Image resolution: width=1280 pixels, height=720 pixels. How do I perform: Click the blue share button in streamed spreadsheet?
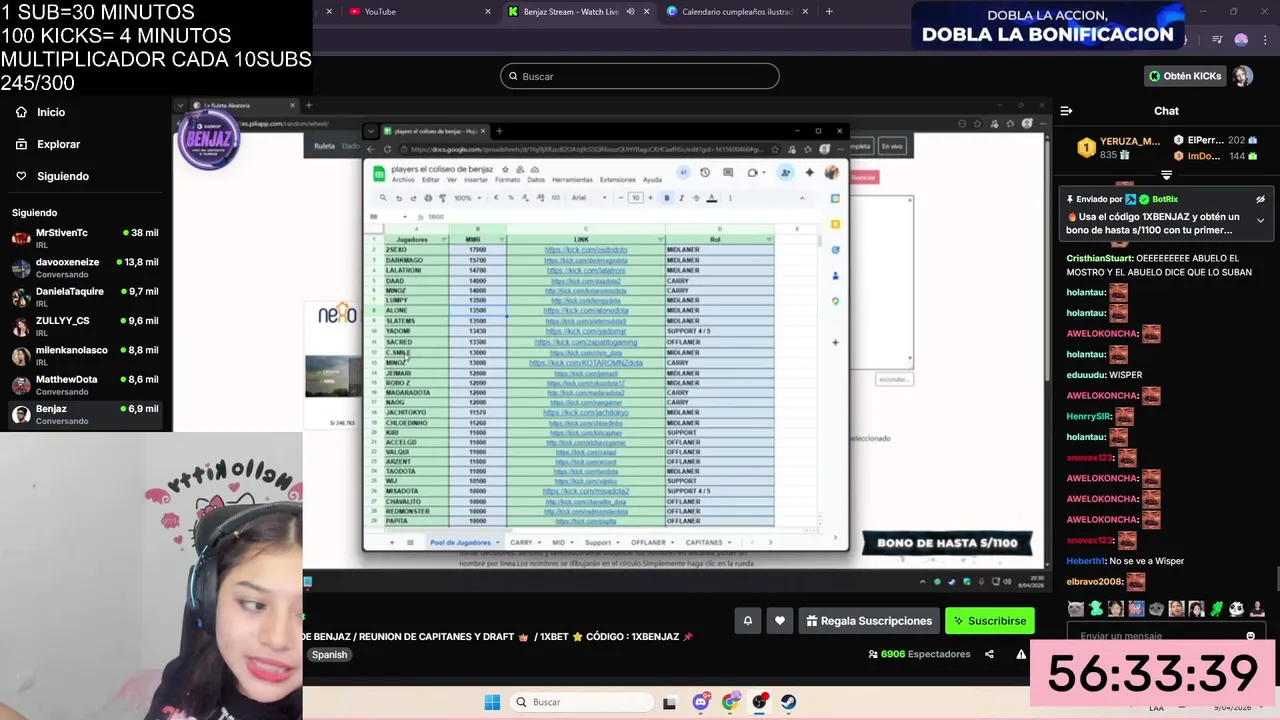pos(785,172)
